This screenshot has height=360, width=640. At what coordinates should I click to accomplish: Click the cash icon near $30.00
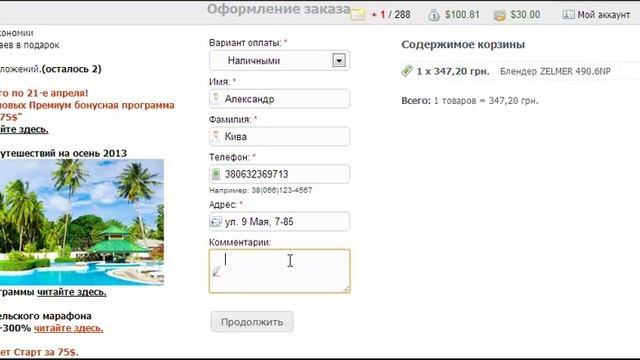(500, 16)
